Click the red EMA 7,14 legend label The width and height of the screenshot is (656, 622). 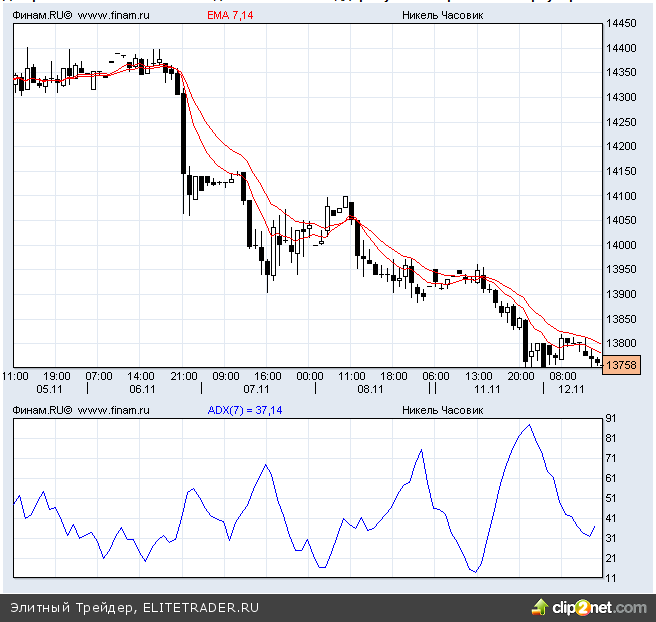pos(230,16)
